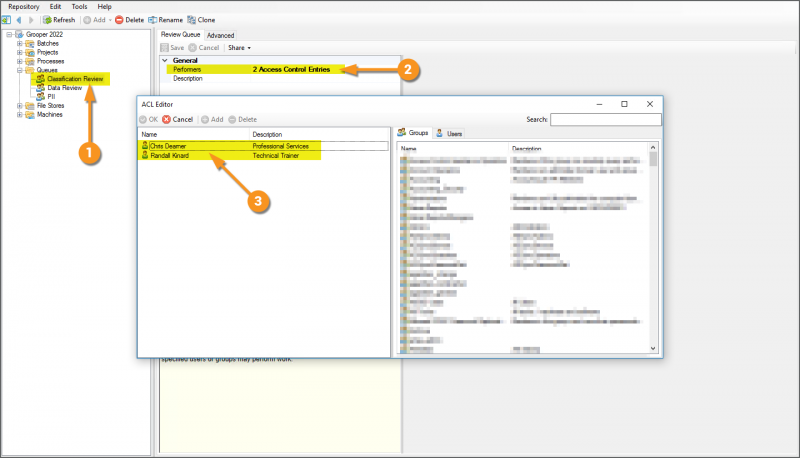Open the Edit menu

click(x=55, y=7)
